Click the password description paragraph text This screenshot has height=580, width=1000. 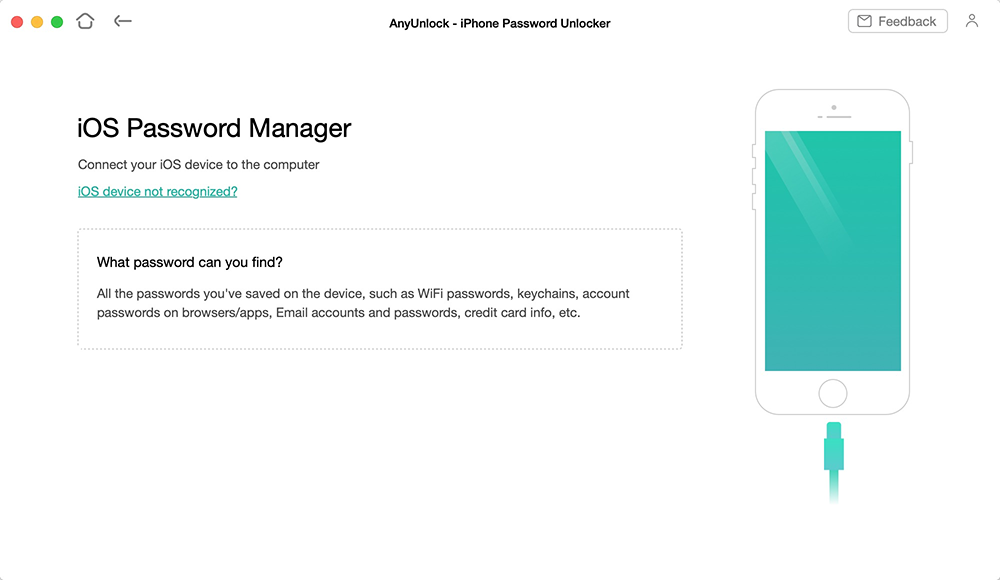point(362,304)
